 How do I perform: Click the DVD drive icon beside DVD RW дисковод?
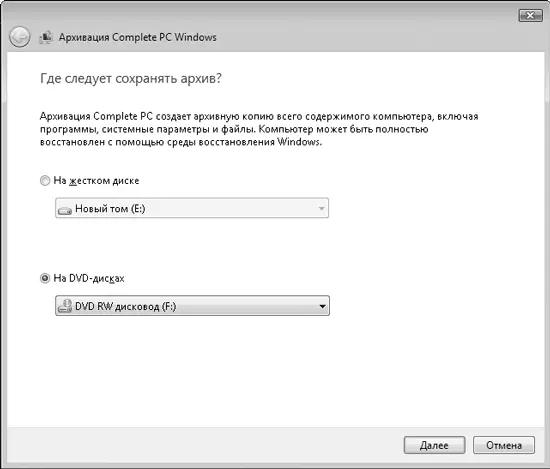65,306
